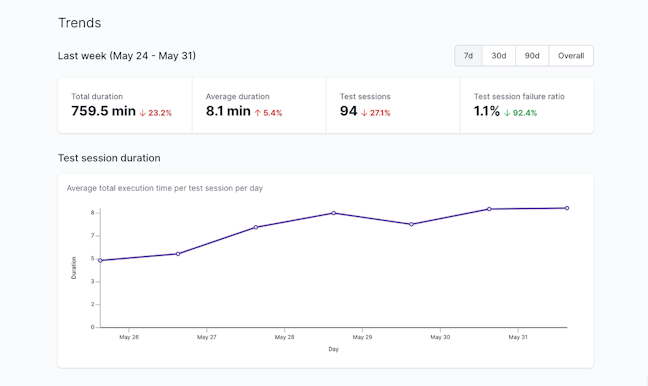Click the data point after May 27

(x=256, y=227)
